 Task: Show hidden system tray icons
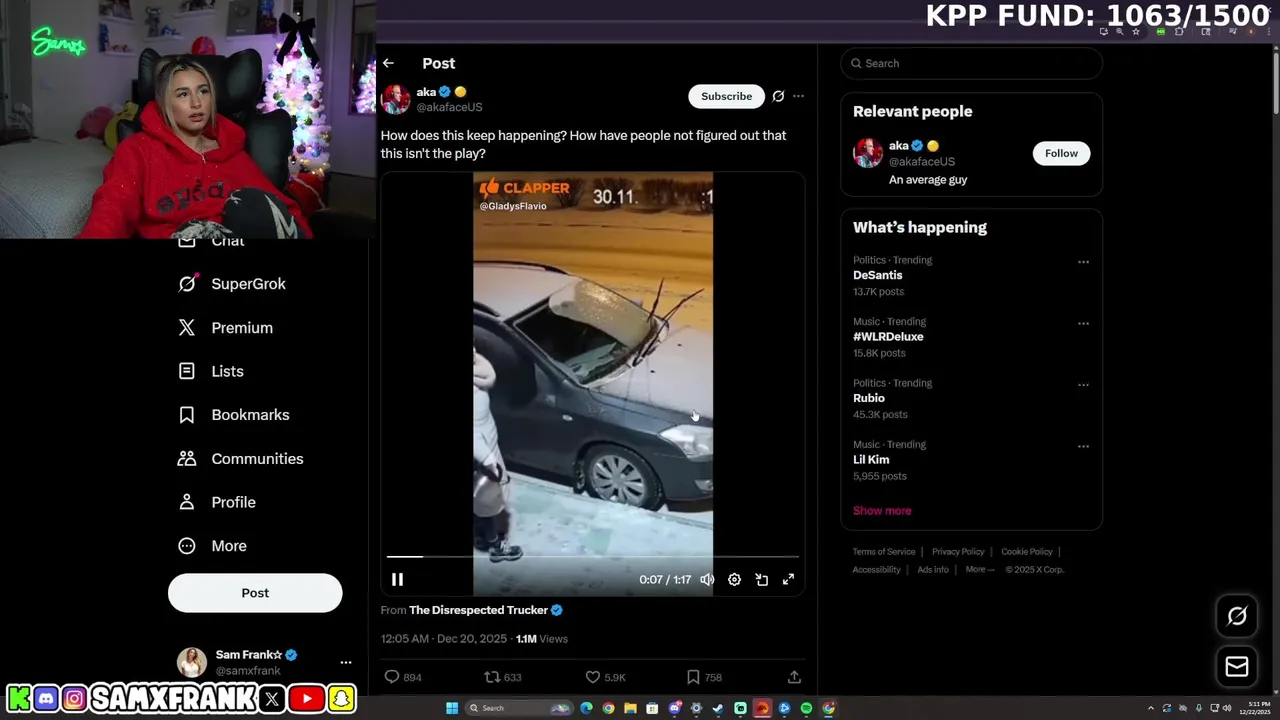(1150, 708)
